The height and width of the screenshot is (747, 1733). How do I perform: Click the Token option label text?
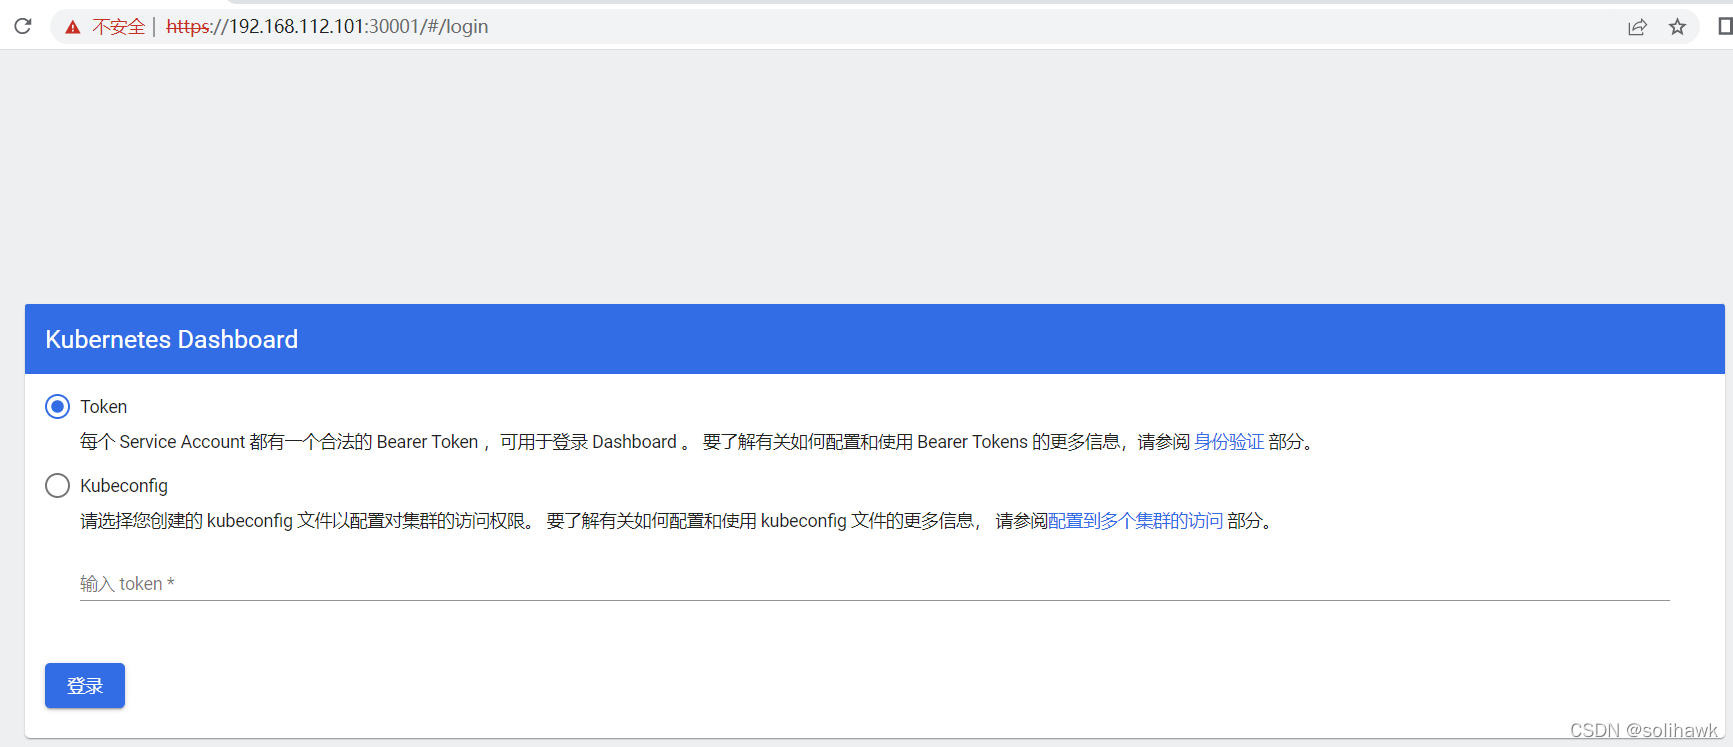(103, 407)
